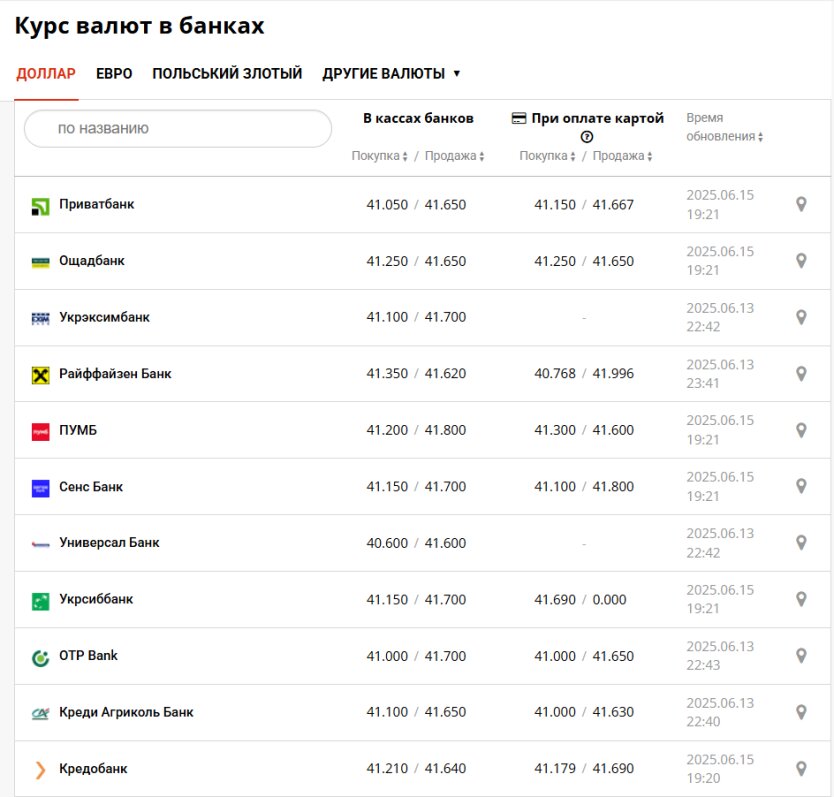834x797 pixels.
Task: Open map pin for OTP Bank row
Action: 801,656
